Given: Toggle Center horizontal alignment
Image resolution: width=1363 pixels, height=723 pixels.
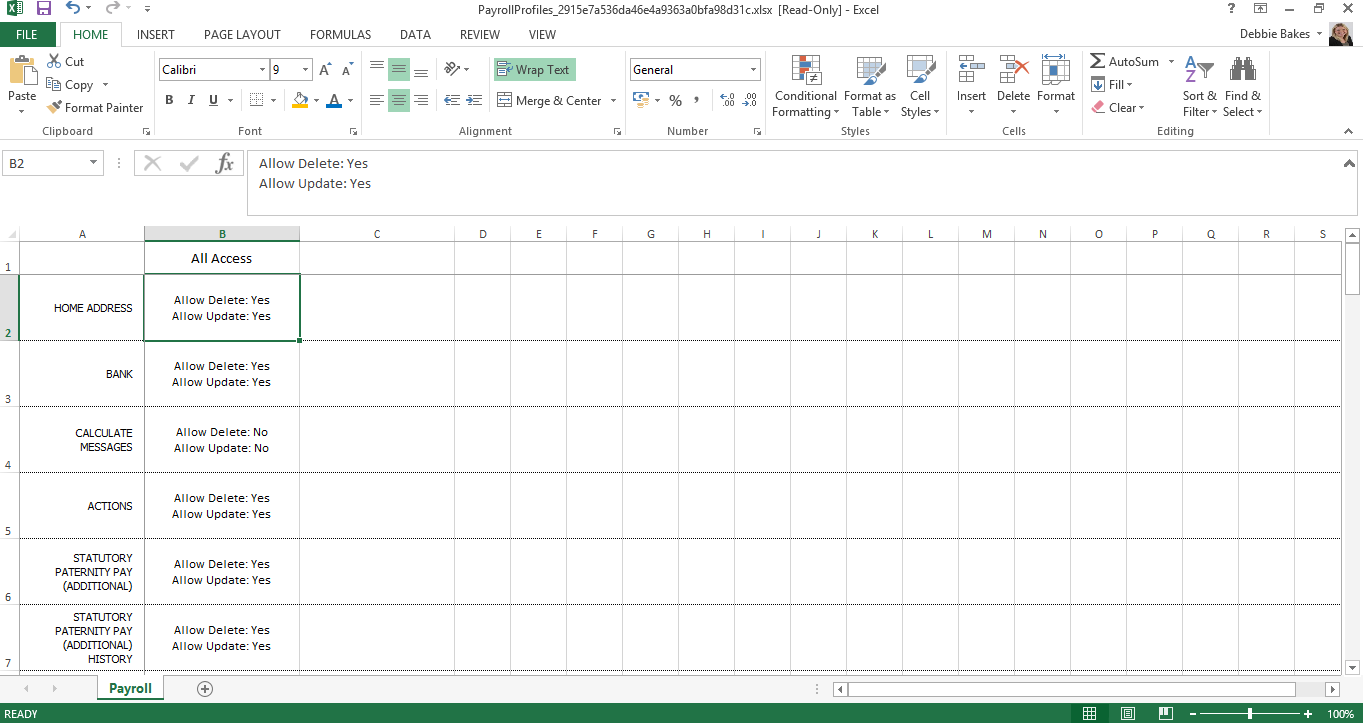Looking at the screenshot, I should tap(399, 100).
